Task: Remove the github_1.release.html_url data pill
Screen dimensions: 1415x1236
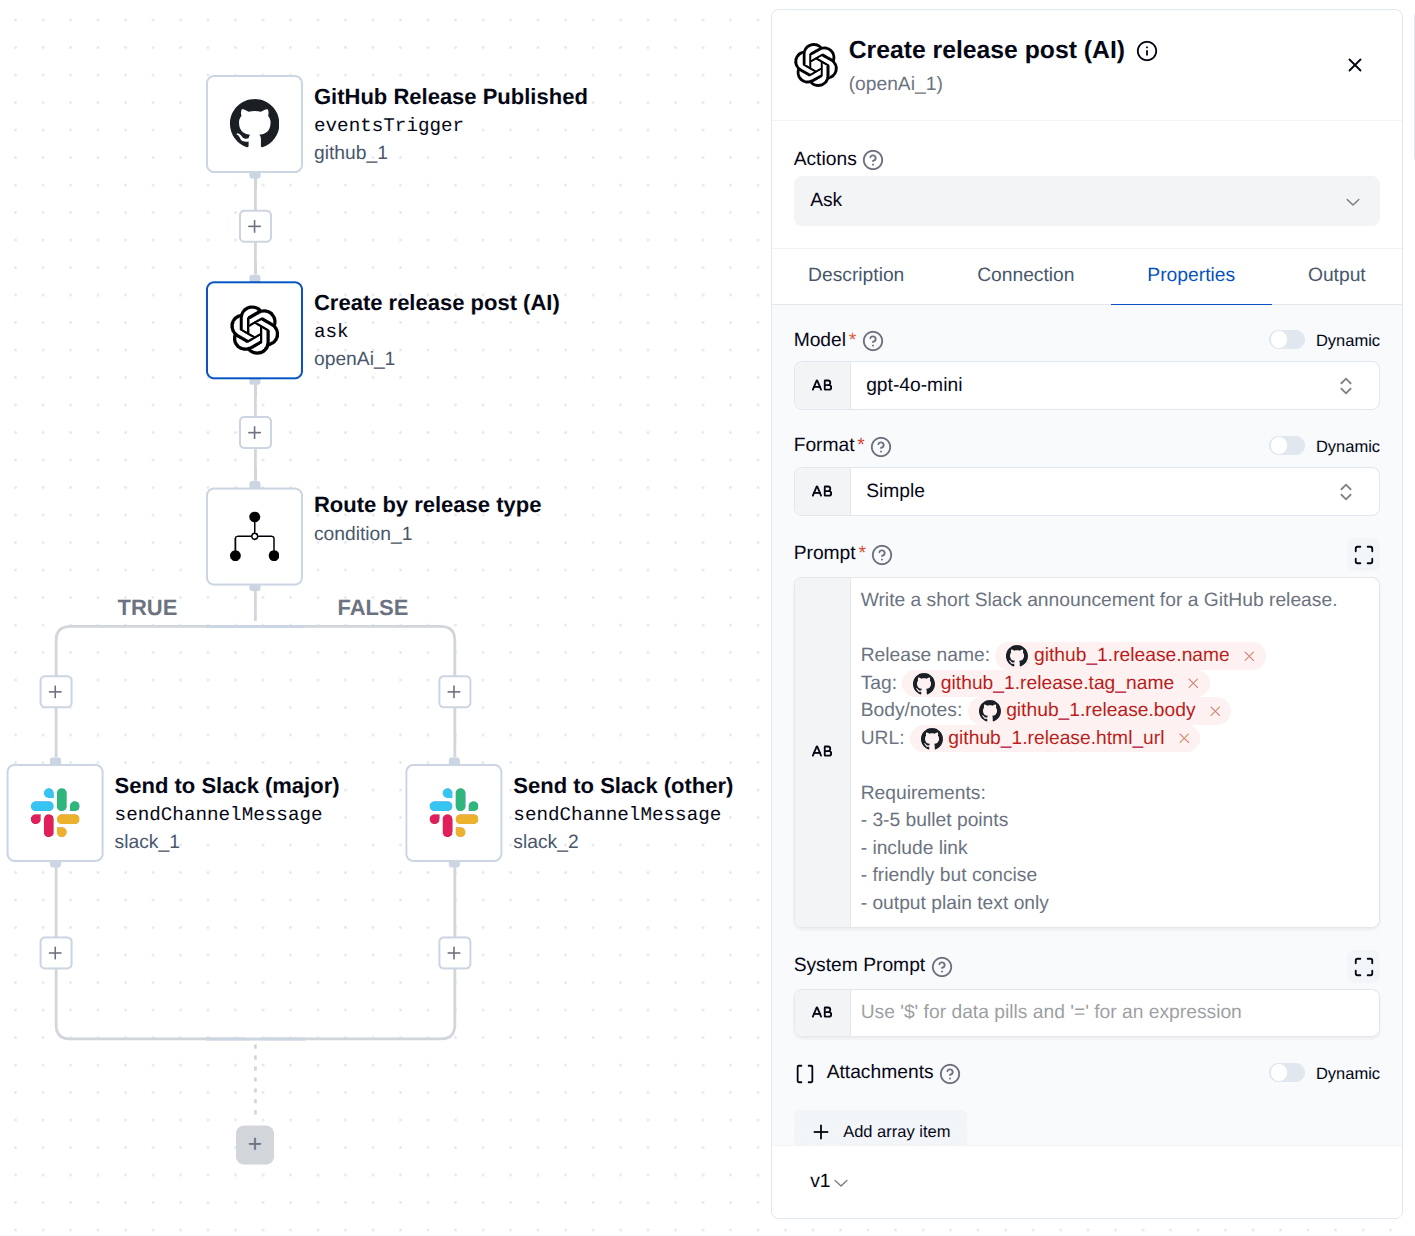Action: (x=1184, y=738)
